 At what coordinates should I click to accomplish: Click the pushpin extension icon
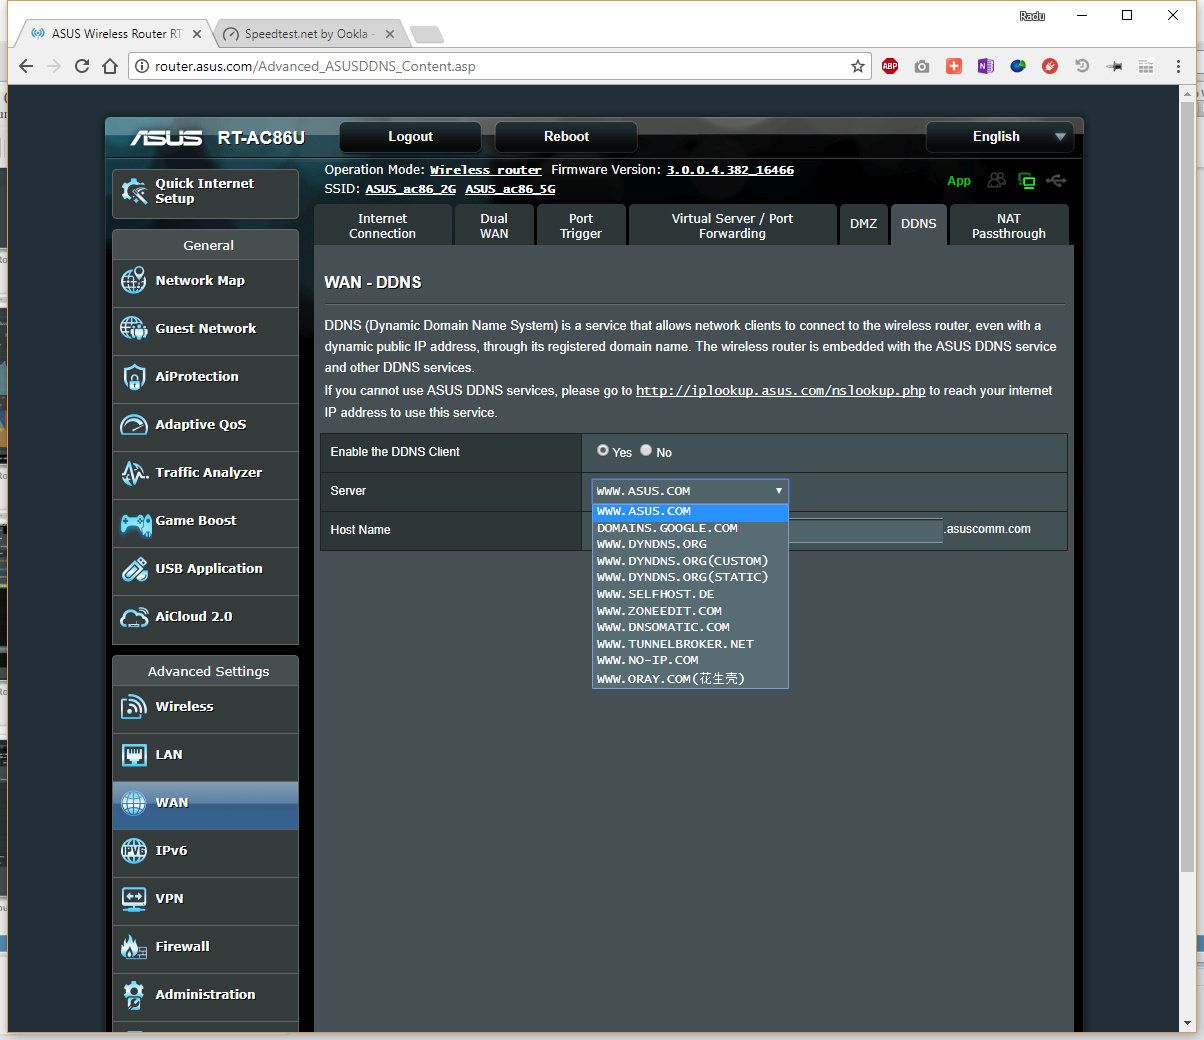coord(1114,66)
